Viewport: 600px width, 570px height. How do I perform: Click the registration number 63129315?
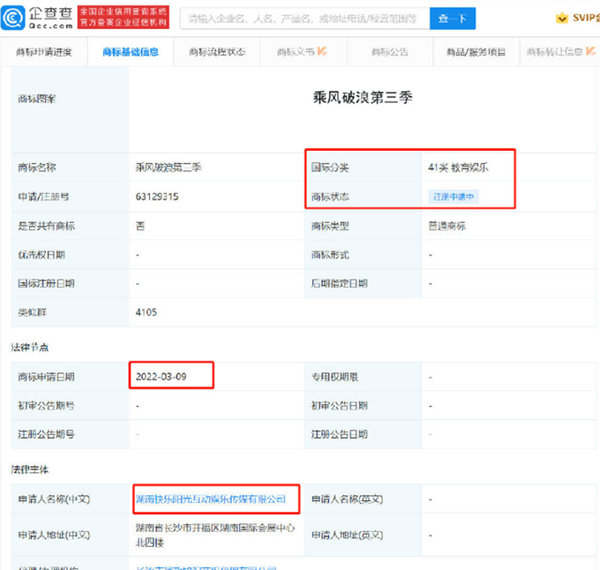(x=157, y=197)
